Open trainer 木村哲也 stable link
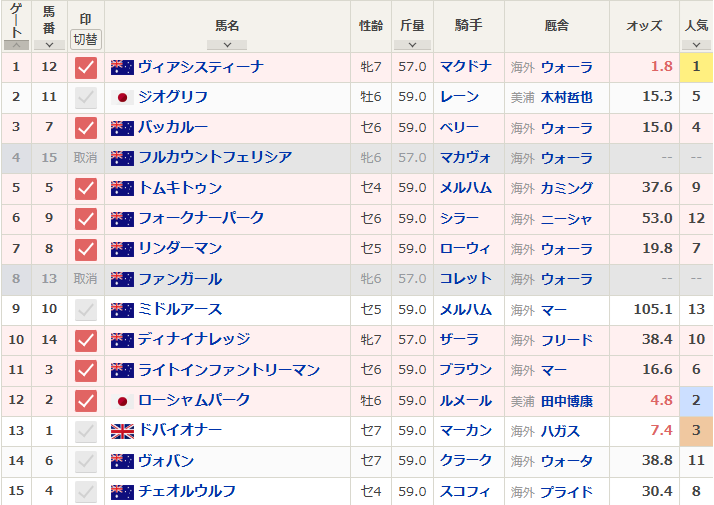Screen dimensions: 714x505 tap(566, 97)
